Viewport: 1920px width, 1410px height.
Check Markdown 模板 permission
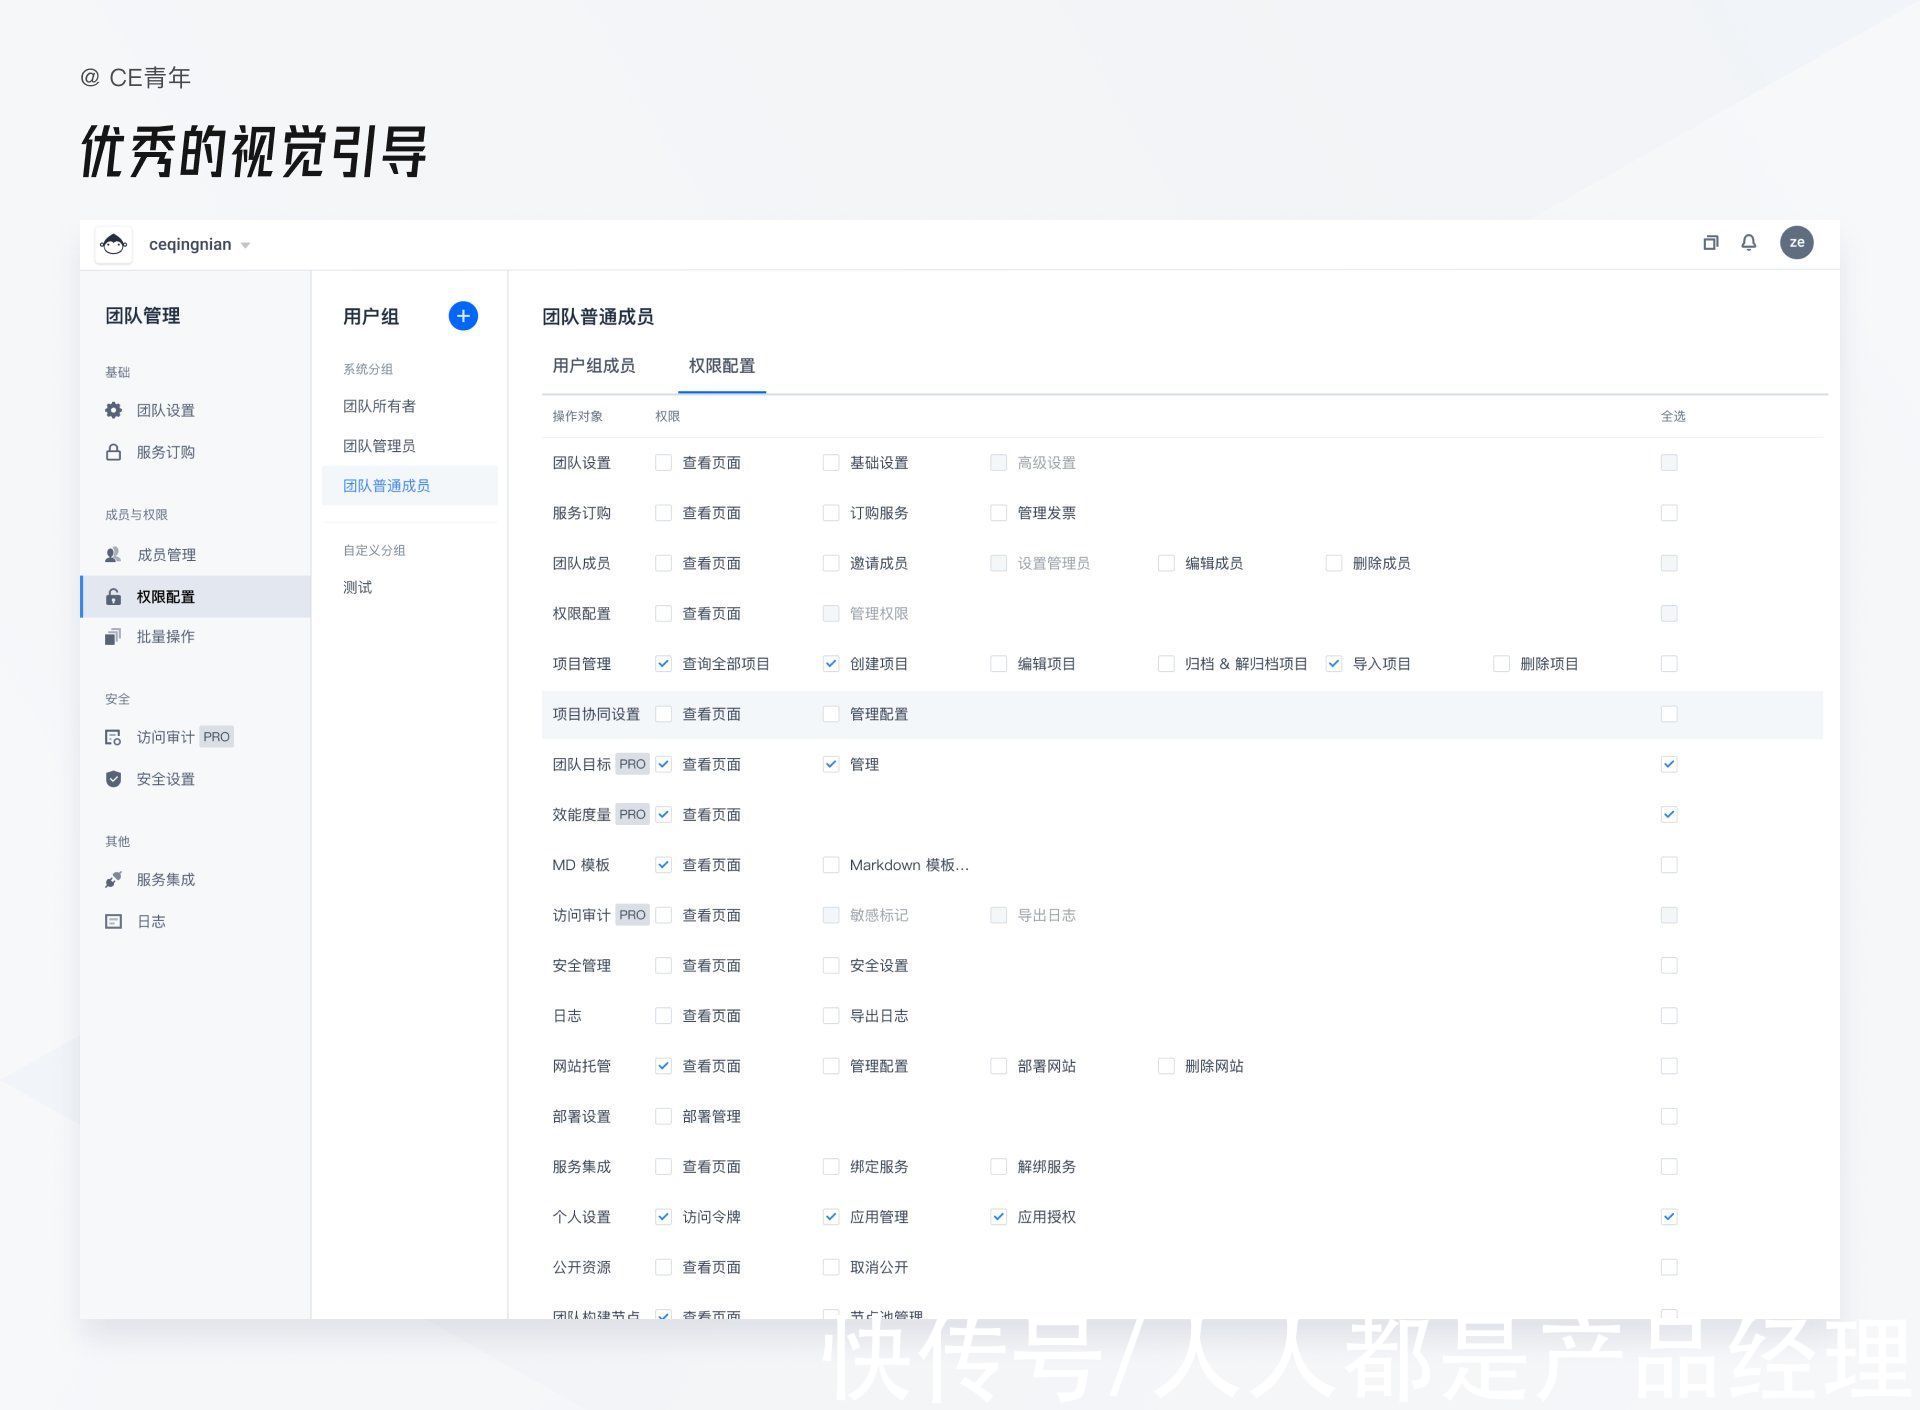(x=831, y=865)
